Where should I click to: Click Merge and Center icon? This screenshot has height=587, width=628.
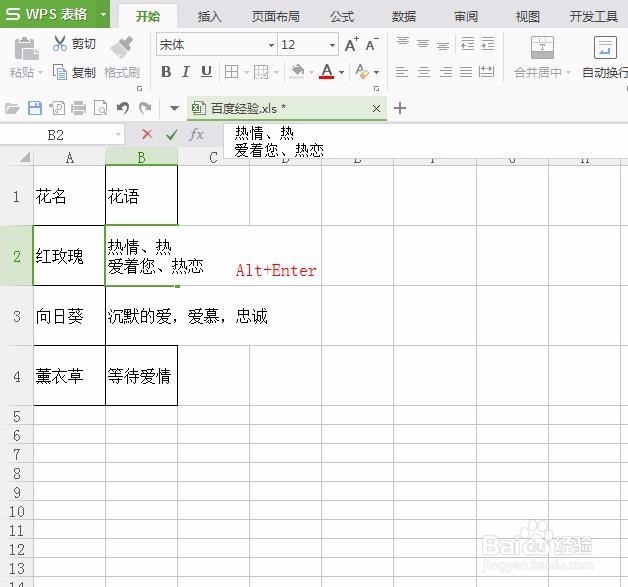pos(542,47)
